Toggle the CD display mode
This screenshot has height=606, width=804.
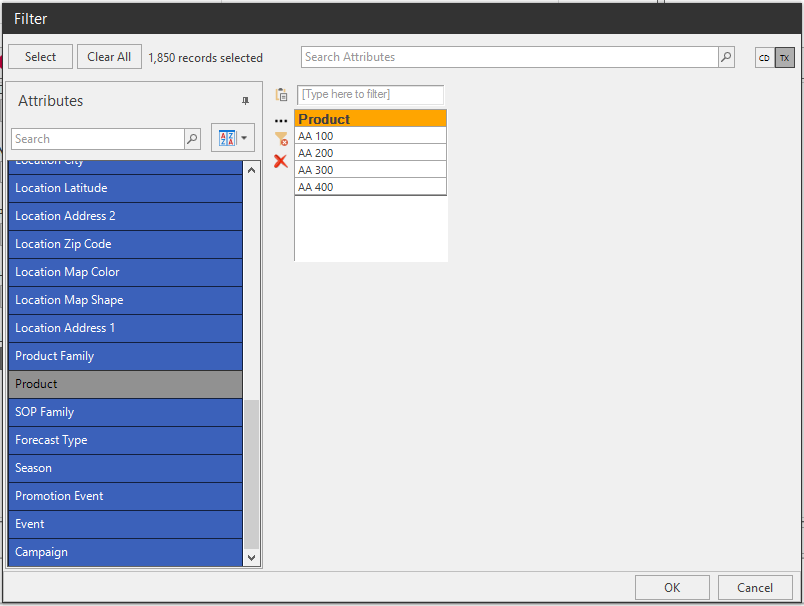(x=764, y=58)
